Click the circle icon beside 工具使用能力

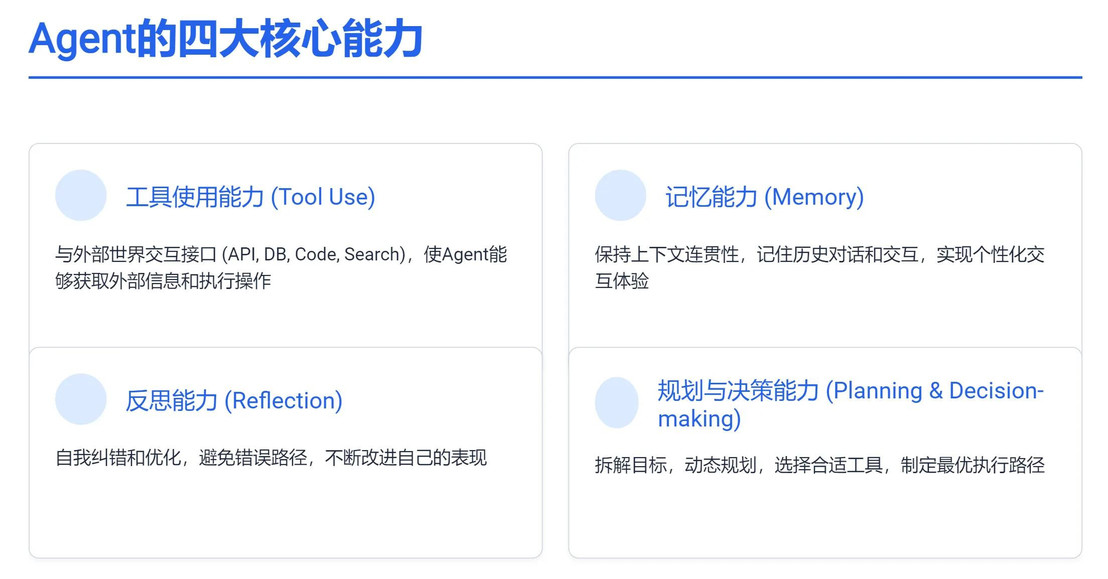[x=81, y=195]
